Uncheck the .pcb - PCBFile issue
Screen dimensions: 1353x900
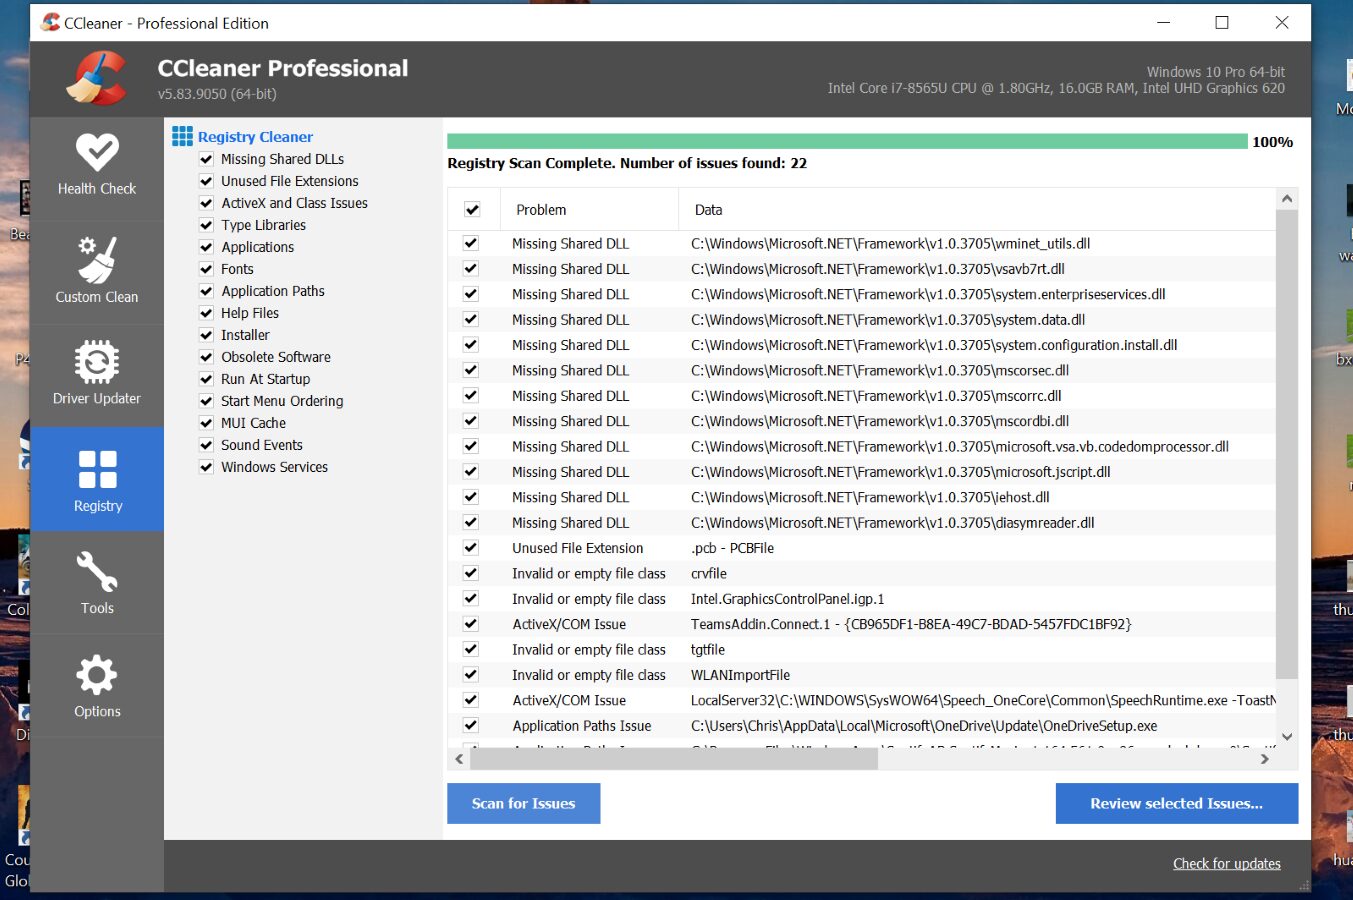(x=471, y=548)
